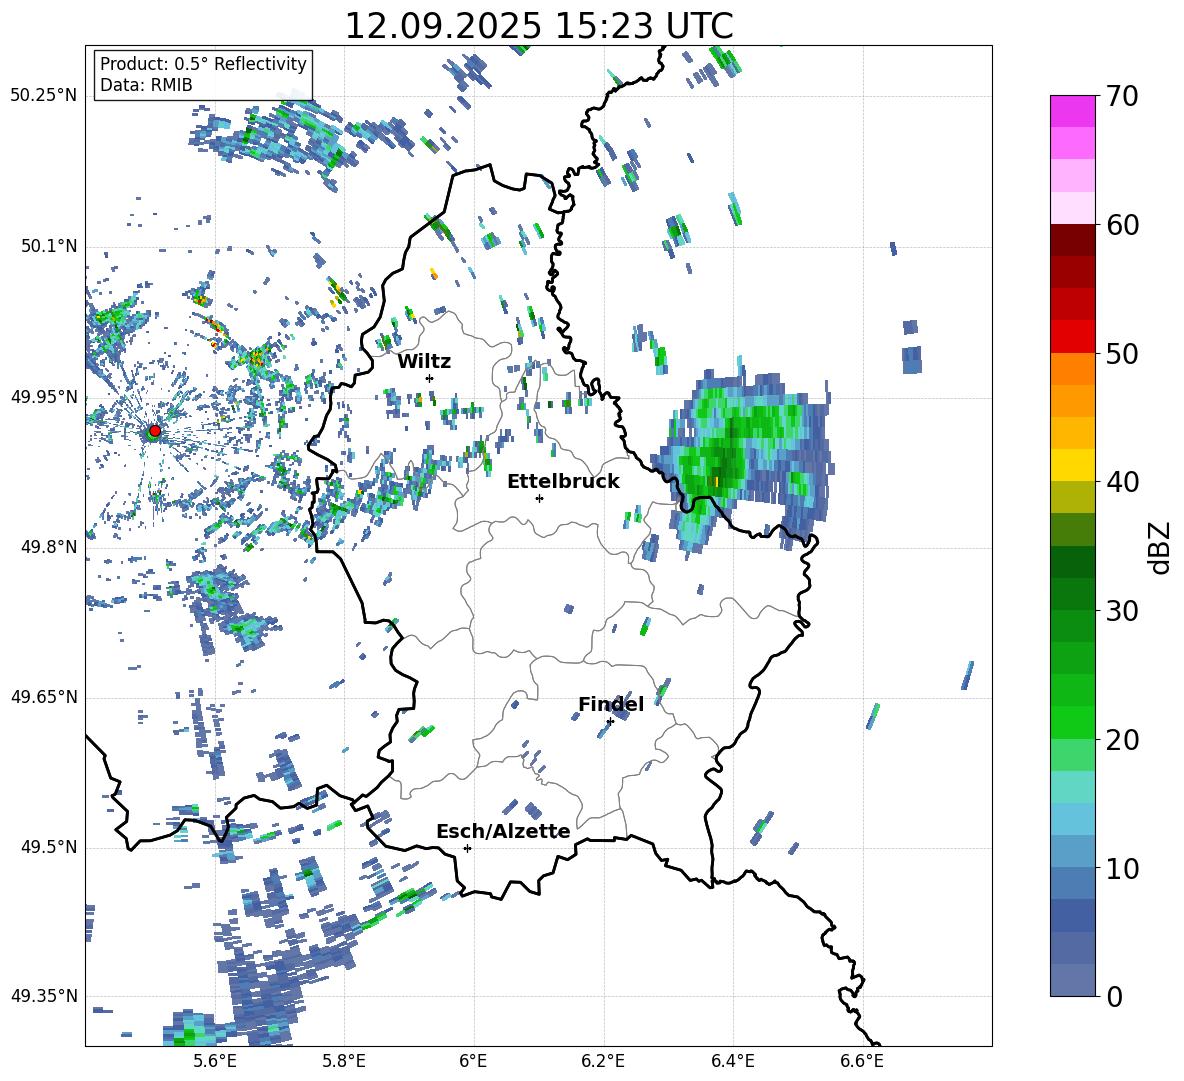1184x1081 pixels.
Task: Click the 49.65°N latitude label
Action: [44, 697]
